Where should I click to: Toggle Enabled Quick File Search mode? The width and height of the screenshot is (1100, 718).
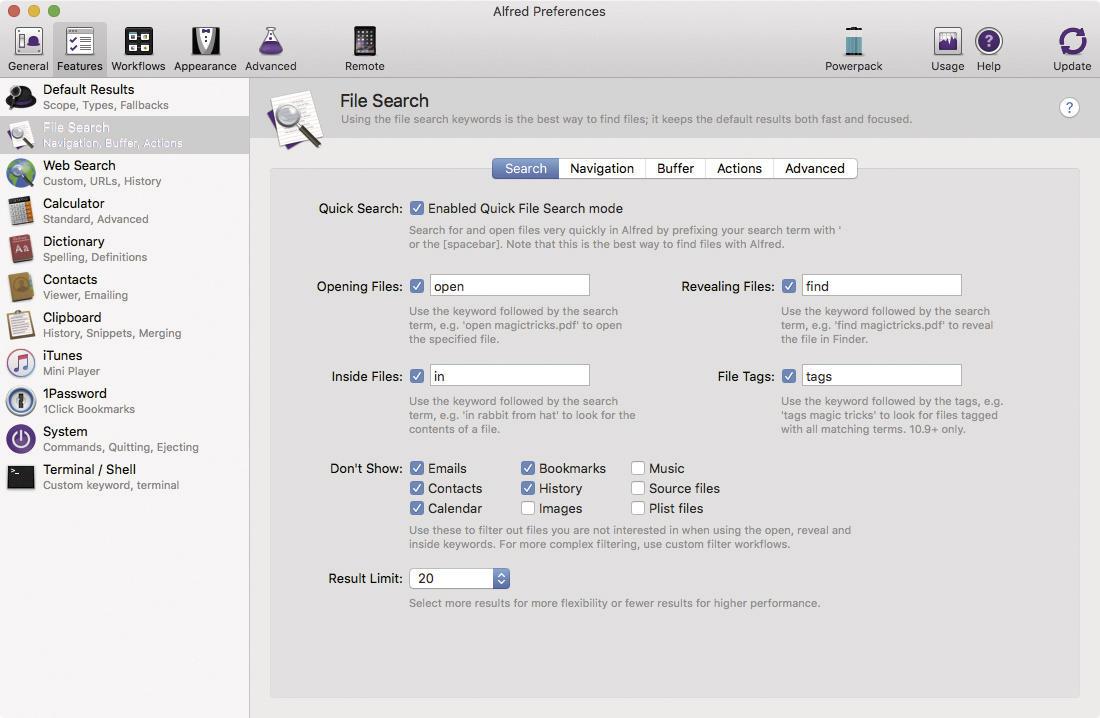click(417, 208)
